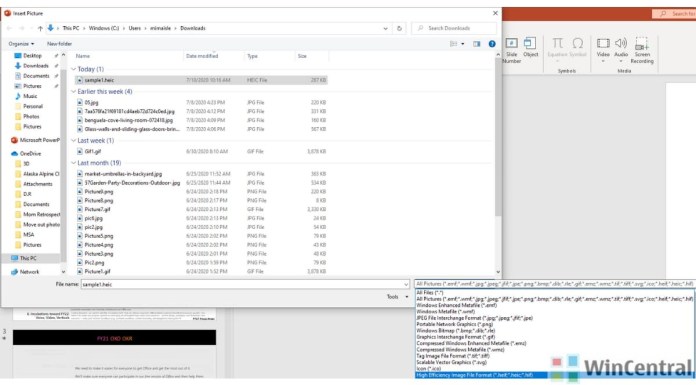Open the Organize dropdown menu
Viewport: 696px width, 385px height.
coord(21,44)
